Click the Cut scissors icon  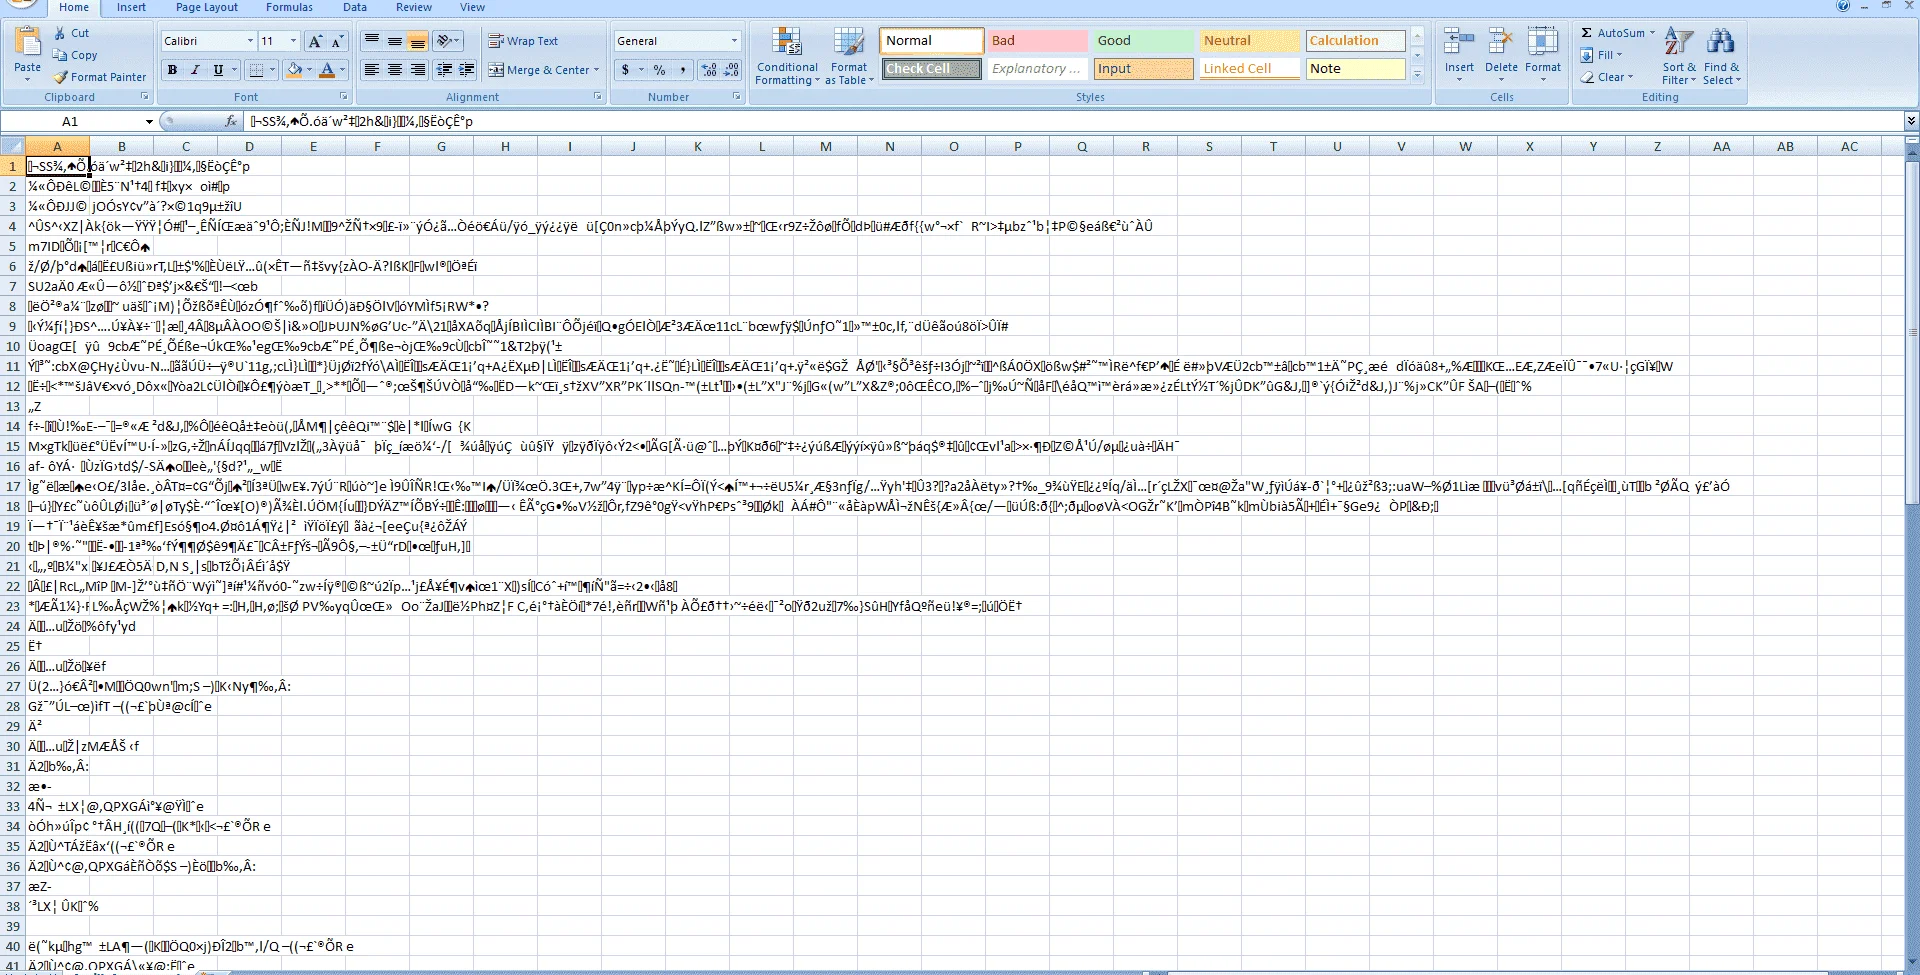pos(60,33)
